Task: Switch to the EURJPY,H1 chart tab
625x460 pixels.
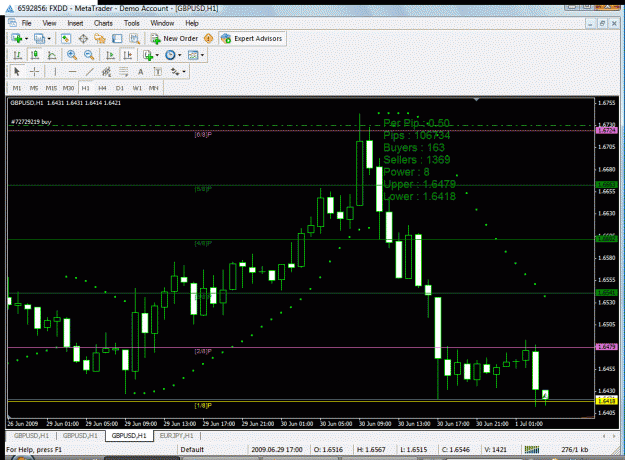Action: click(x=177, y=436)
